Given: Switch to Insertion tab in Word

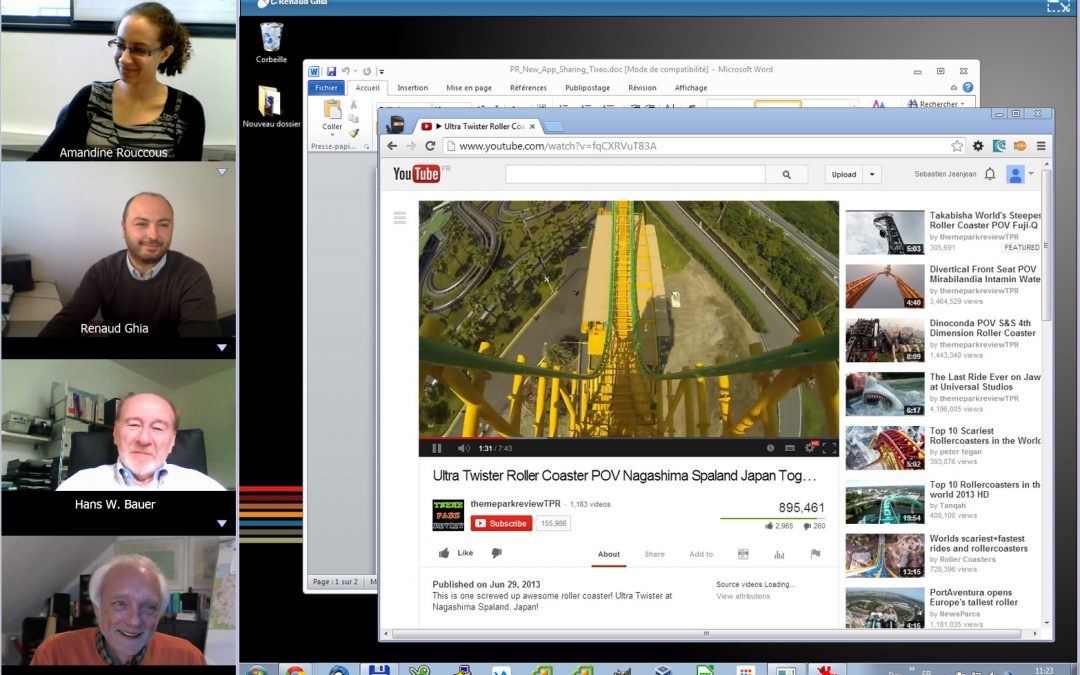Looking at the screenshot, I should pyautogui.click(x=413, y=87).
